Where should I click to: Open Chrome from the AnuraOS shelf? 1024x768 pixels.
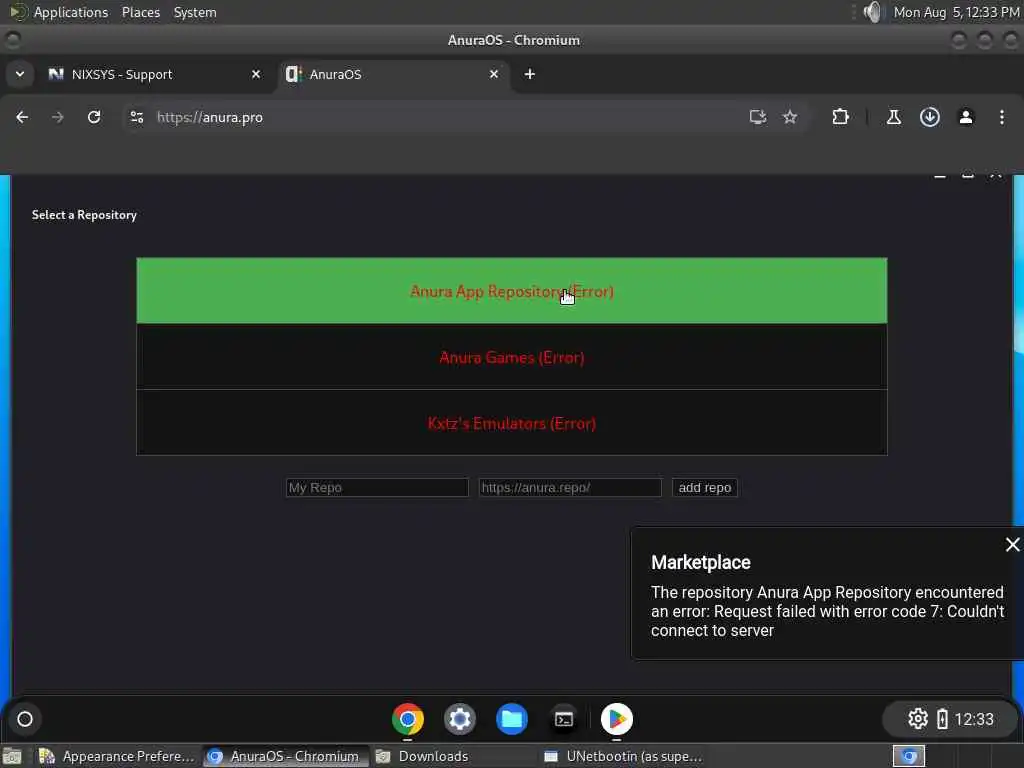[408, 719]
